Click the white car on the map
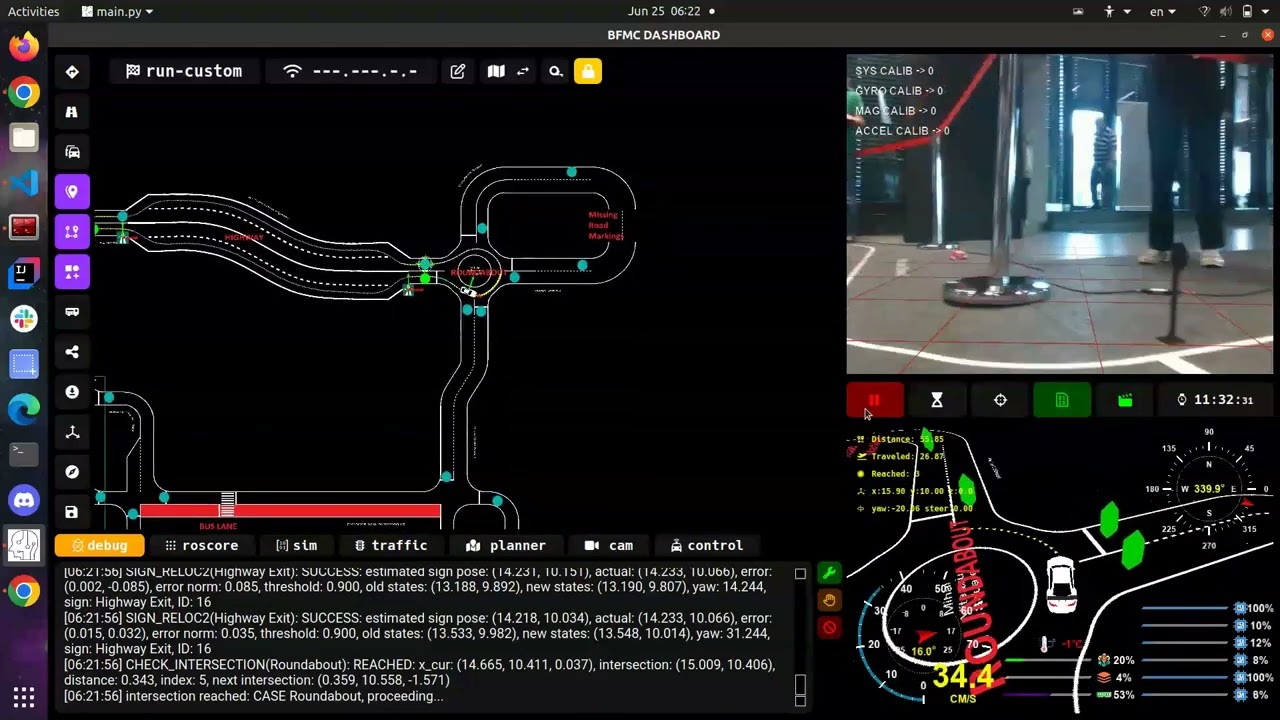 point(468,291)
